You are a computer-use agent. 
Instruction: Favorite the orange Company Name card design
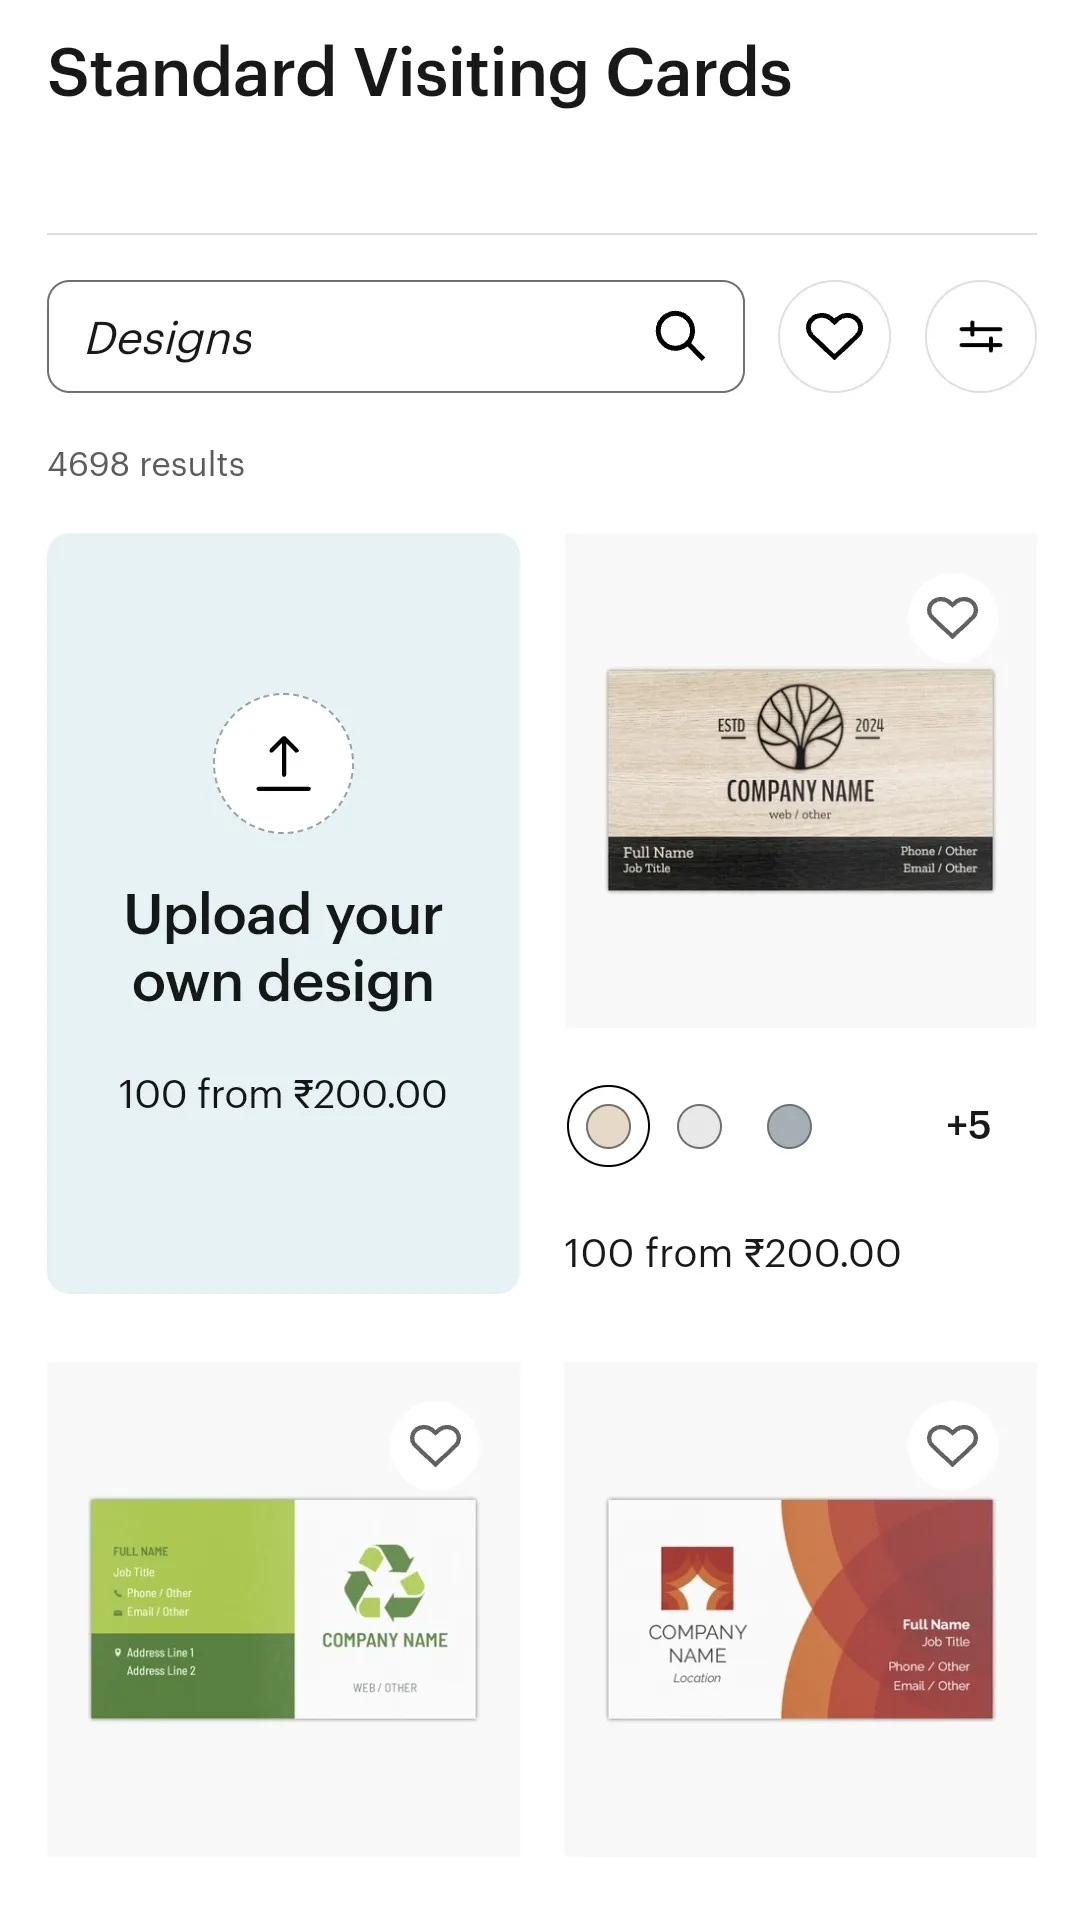click(953, 1445)
